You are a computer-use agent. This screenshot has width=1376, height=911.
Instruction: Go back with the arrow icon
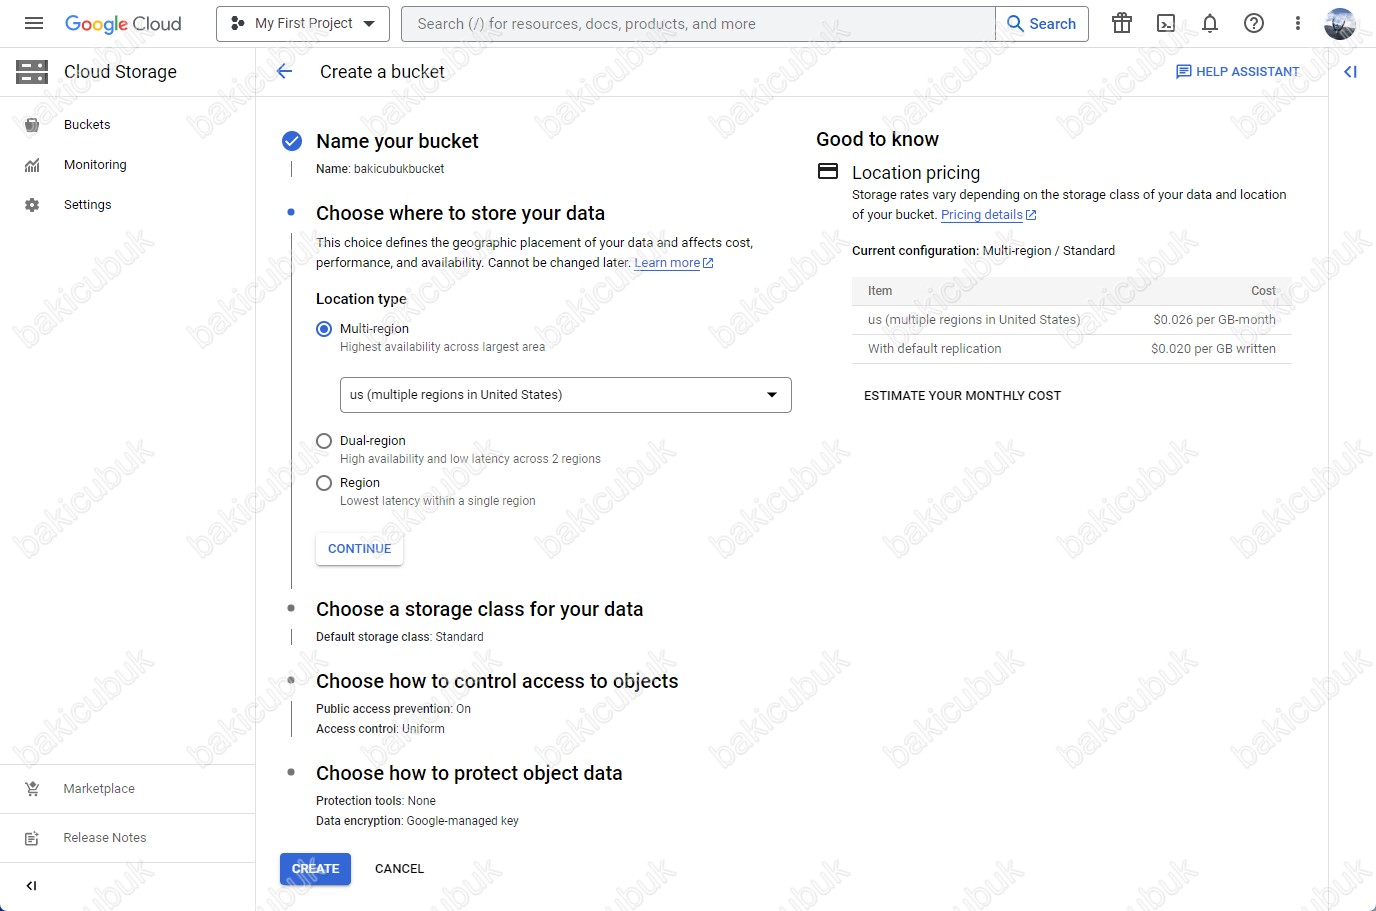(x=284, y=71)
